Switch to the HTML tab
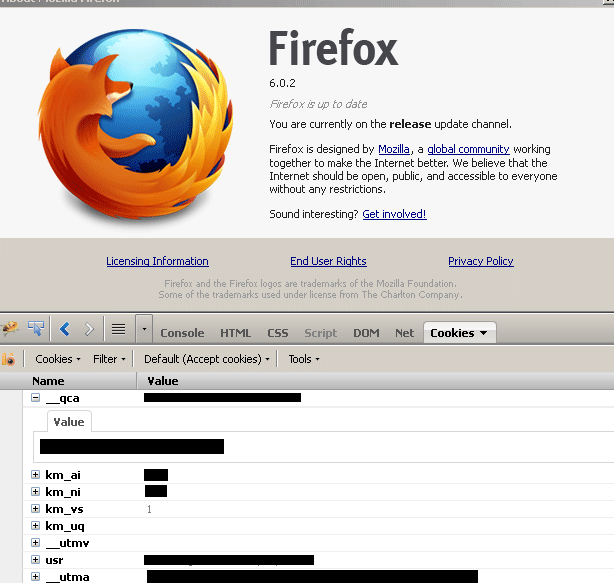Image resolution: width=614 pixels, height=583 pixels. [x=235, y=333]
